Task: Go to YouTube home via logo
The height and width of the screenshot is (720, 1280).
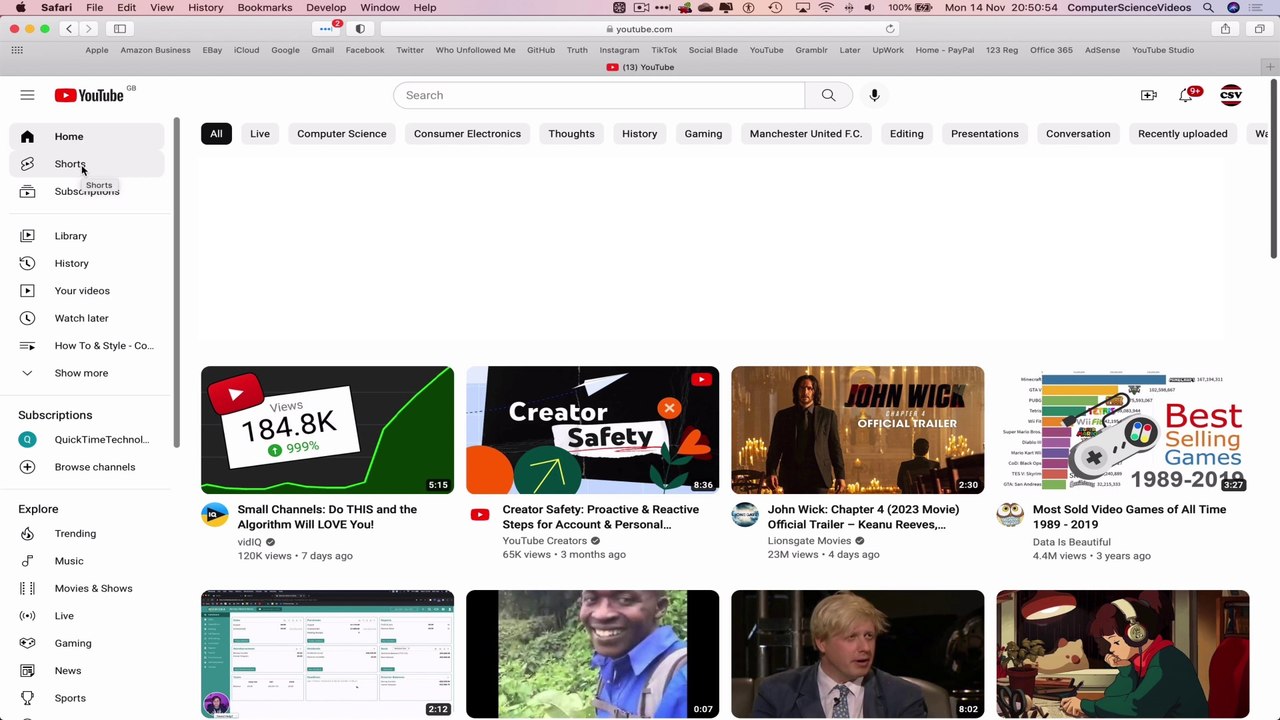Action: point(90,95)
